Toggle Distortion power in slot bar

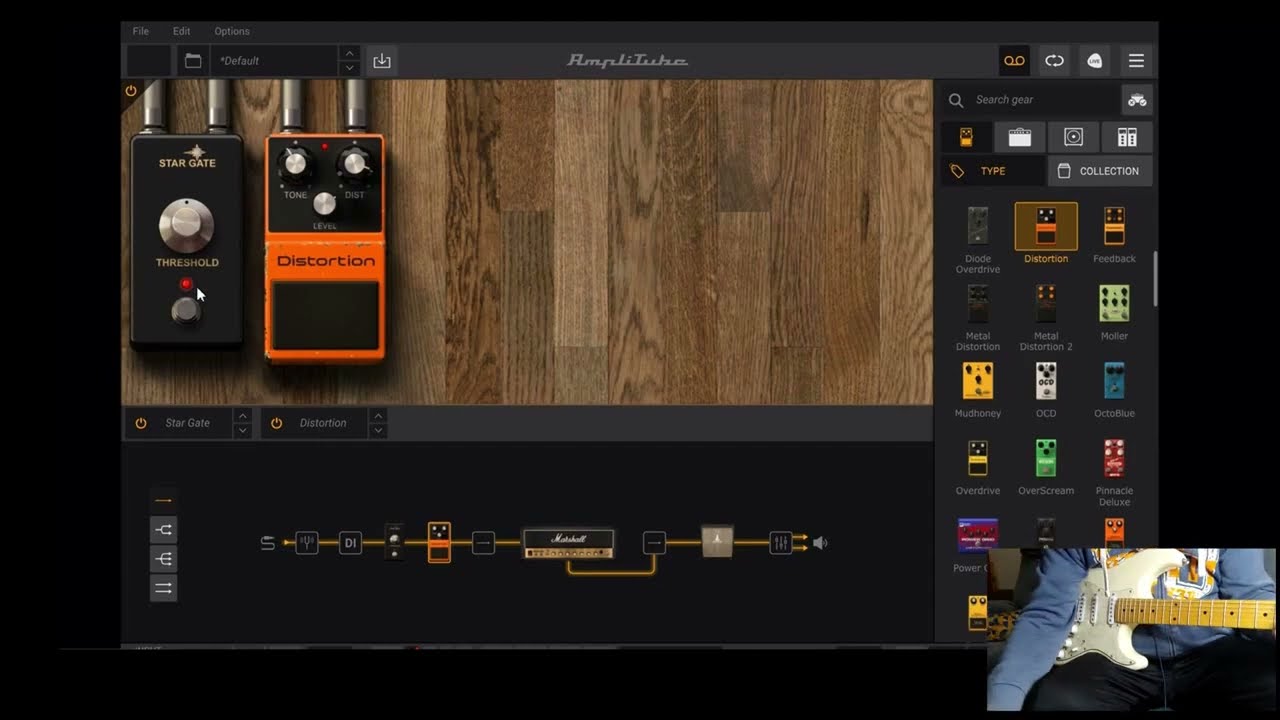click(276, 423)
